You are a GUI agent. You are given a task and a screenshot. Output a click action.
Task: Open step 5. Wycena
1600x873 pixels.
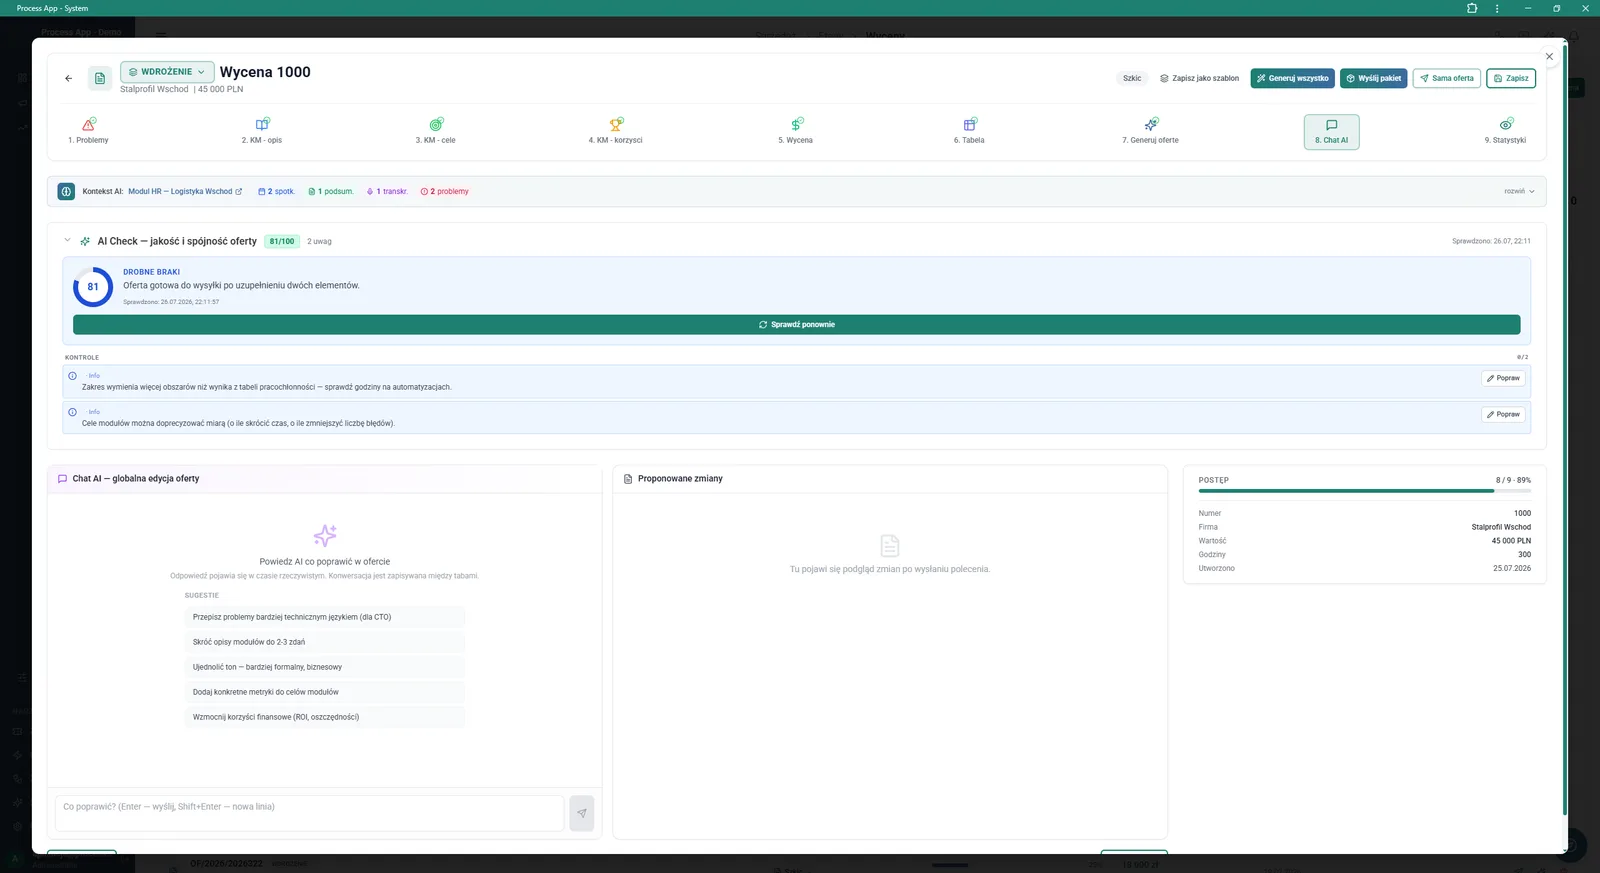coord(796,131)
